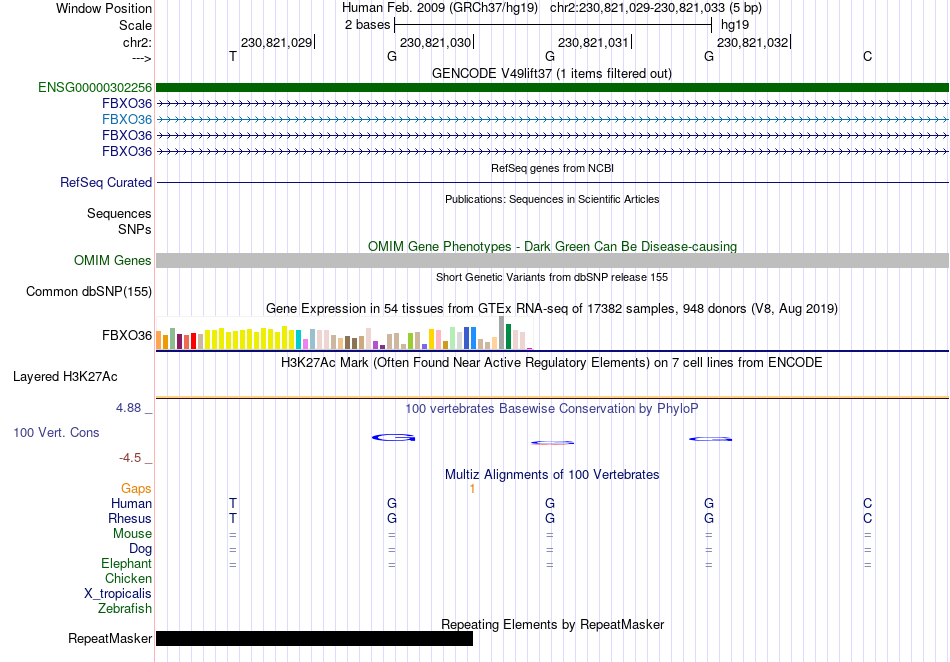
Task: Click the Chicken alignment row label
Action: tap(128, 578)
